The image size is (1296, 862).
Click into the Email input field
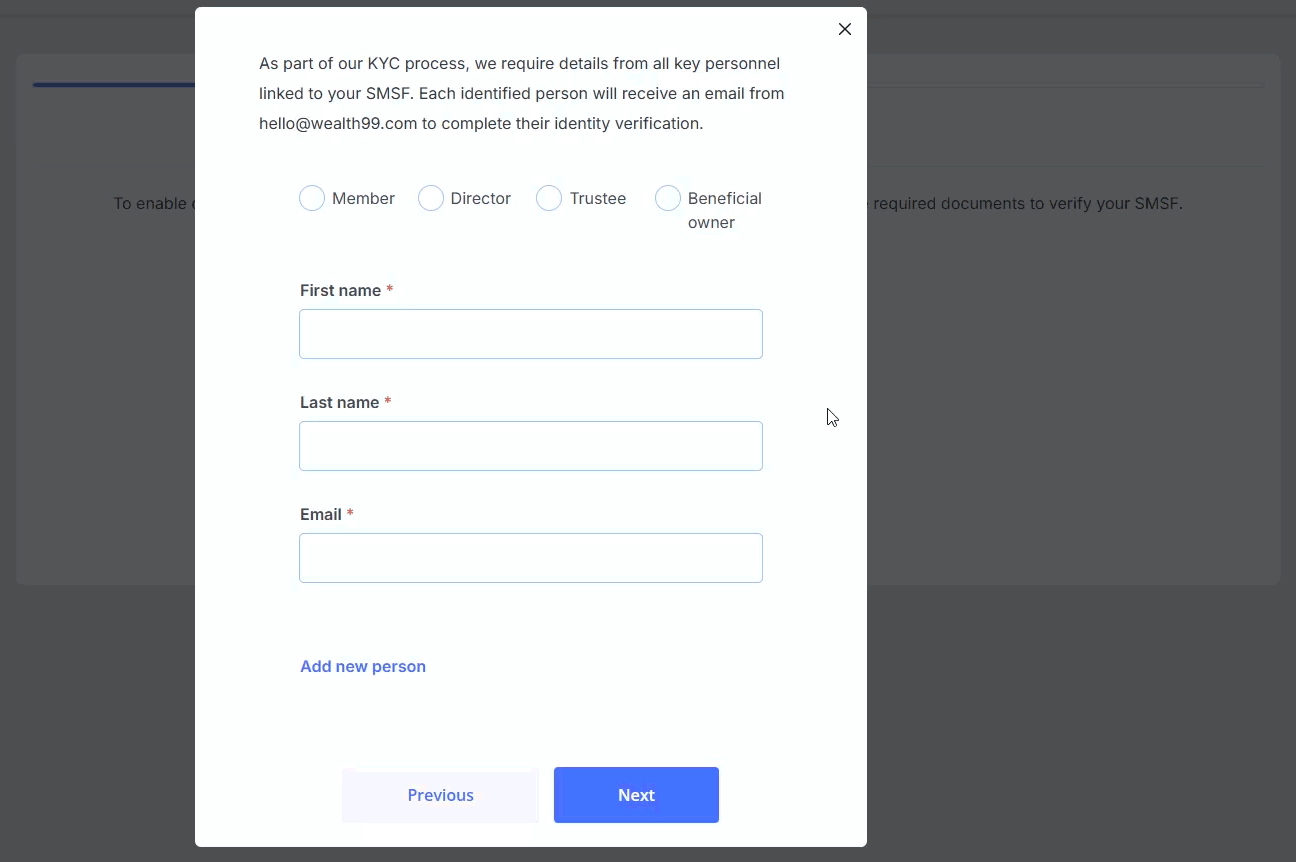[x=531, y=558]
